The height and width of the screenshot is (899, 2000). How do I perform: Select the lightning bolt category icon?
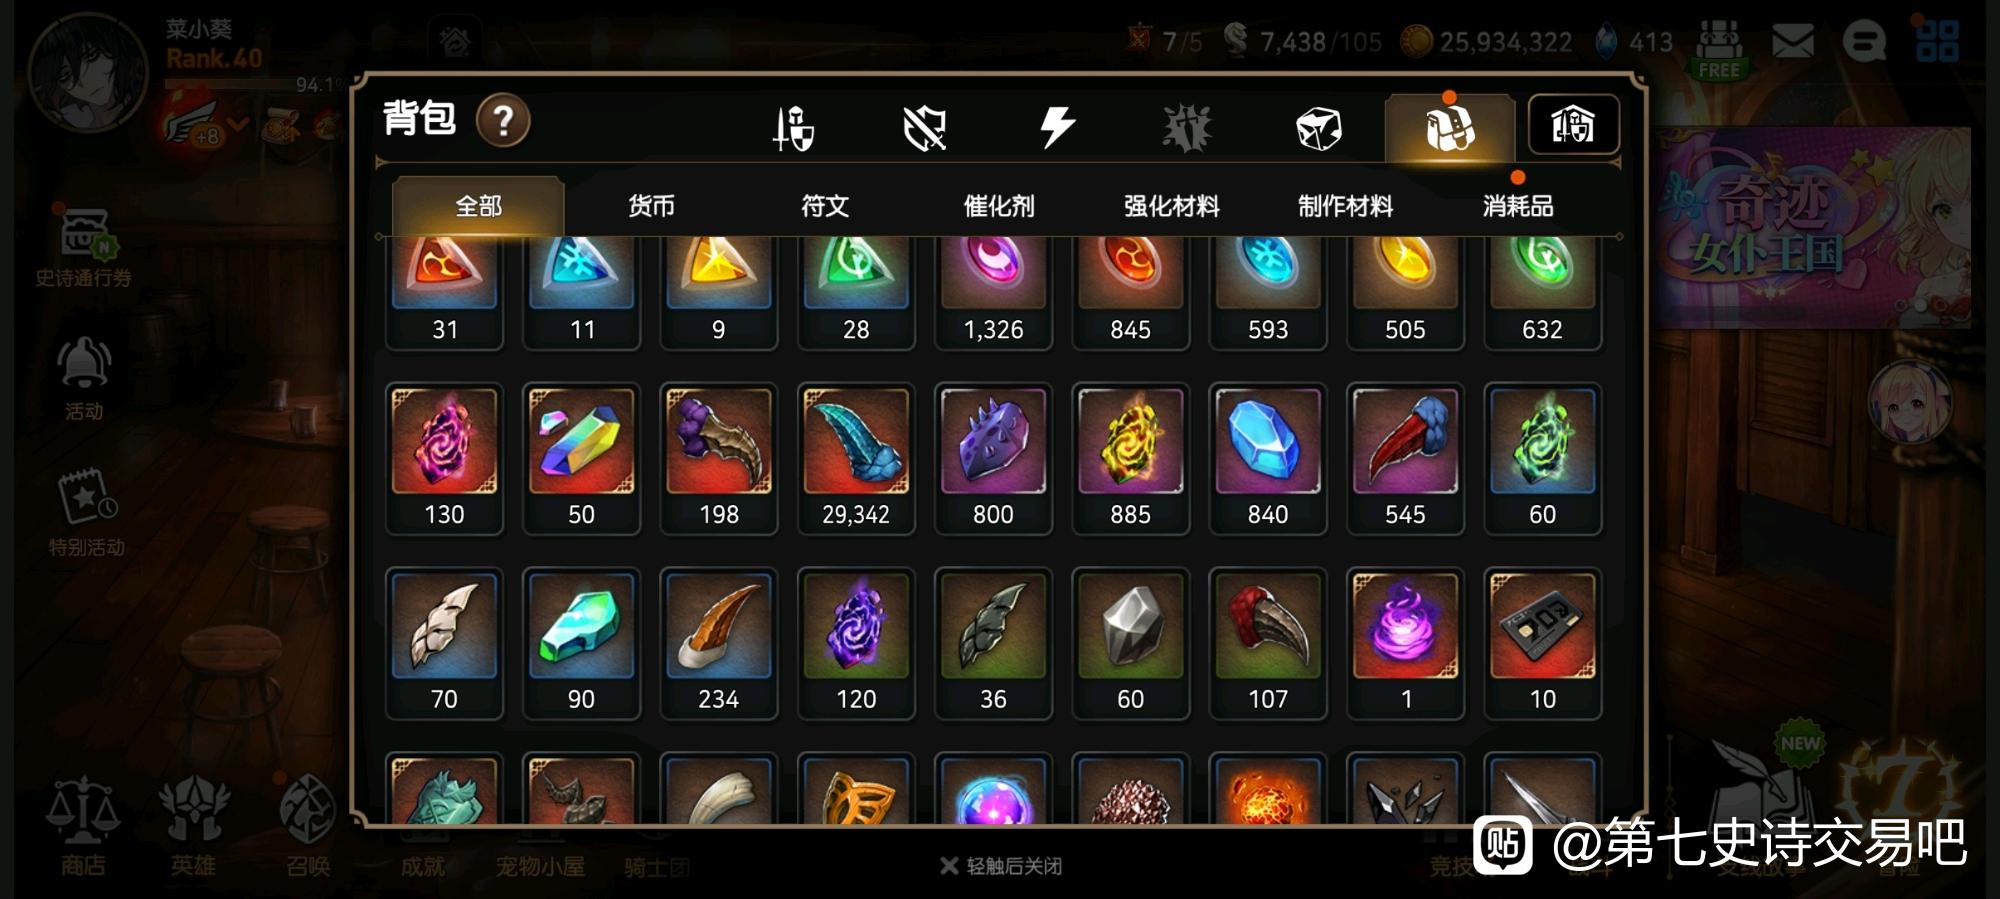[x=1056, y=128]
